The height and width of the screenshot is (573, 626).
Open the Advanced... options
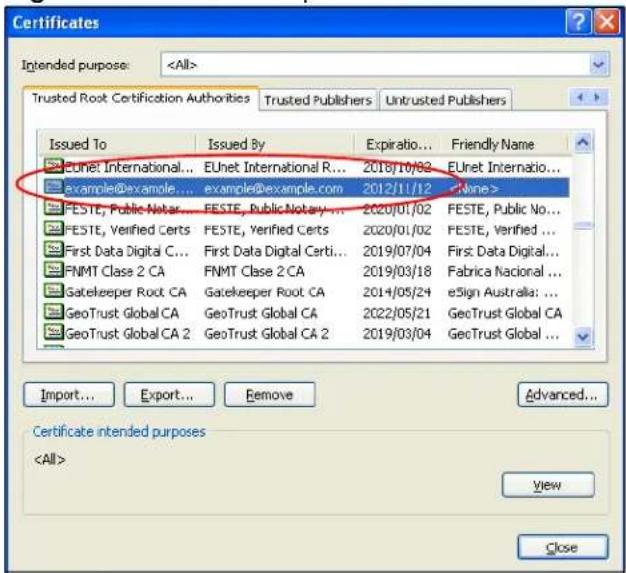[563, 395]
